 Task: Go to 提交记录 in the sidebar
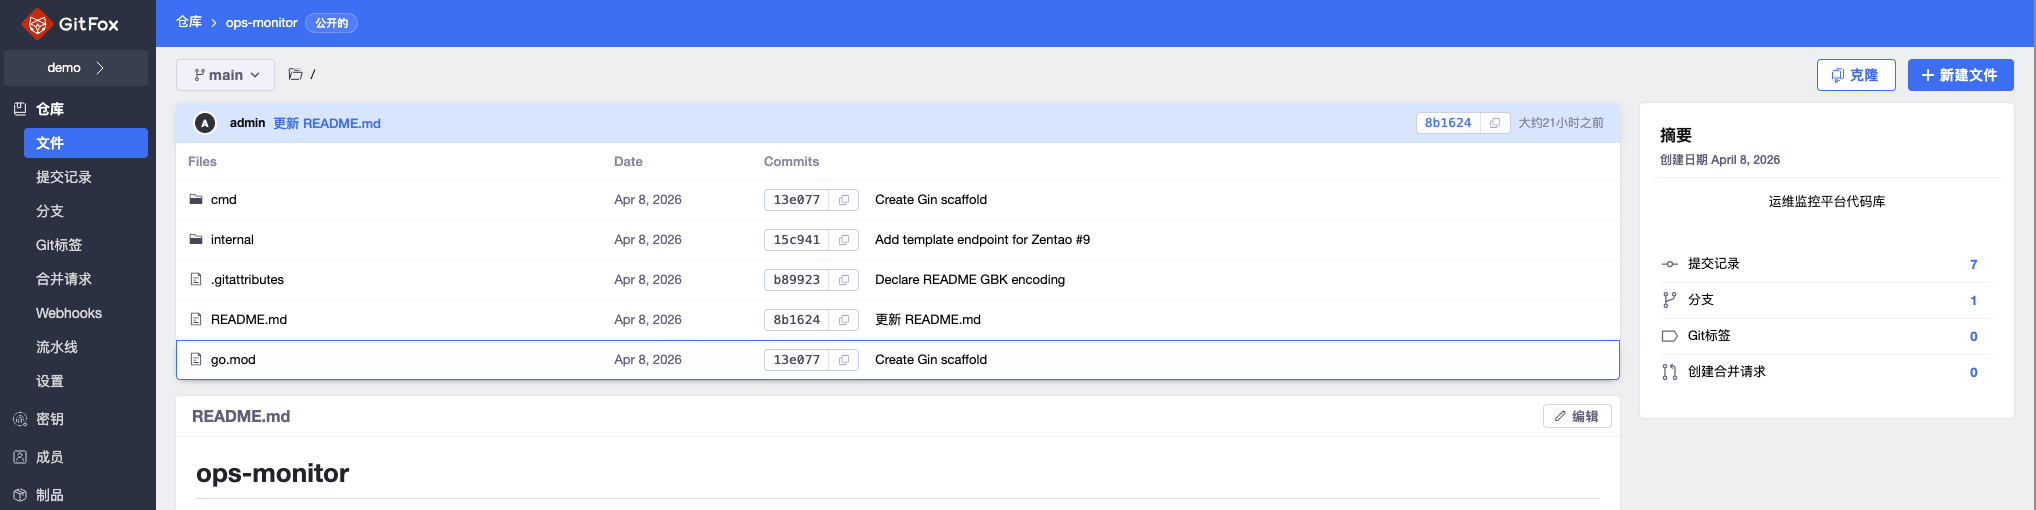(x=64, y=177)
